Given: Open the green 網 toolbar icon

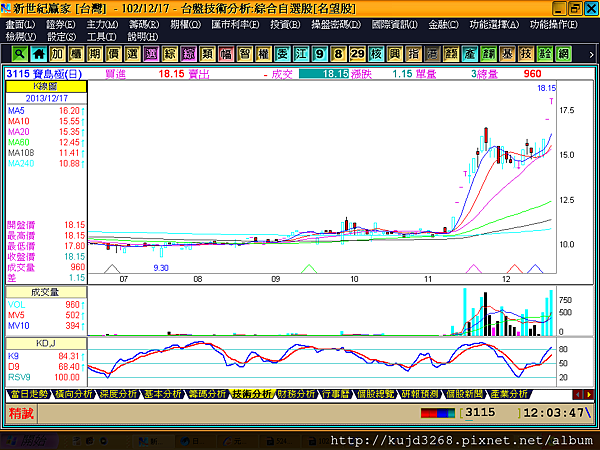Looking at the screenshot, I should click(563, 54).
